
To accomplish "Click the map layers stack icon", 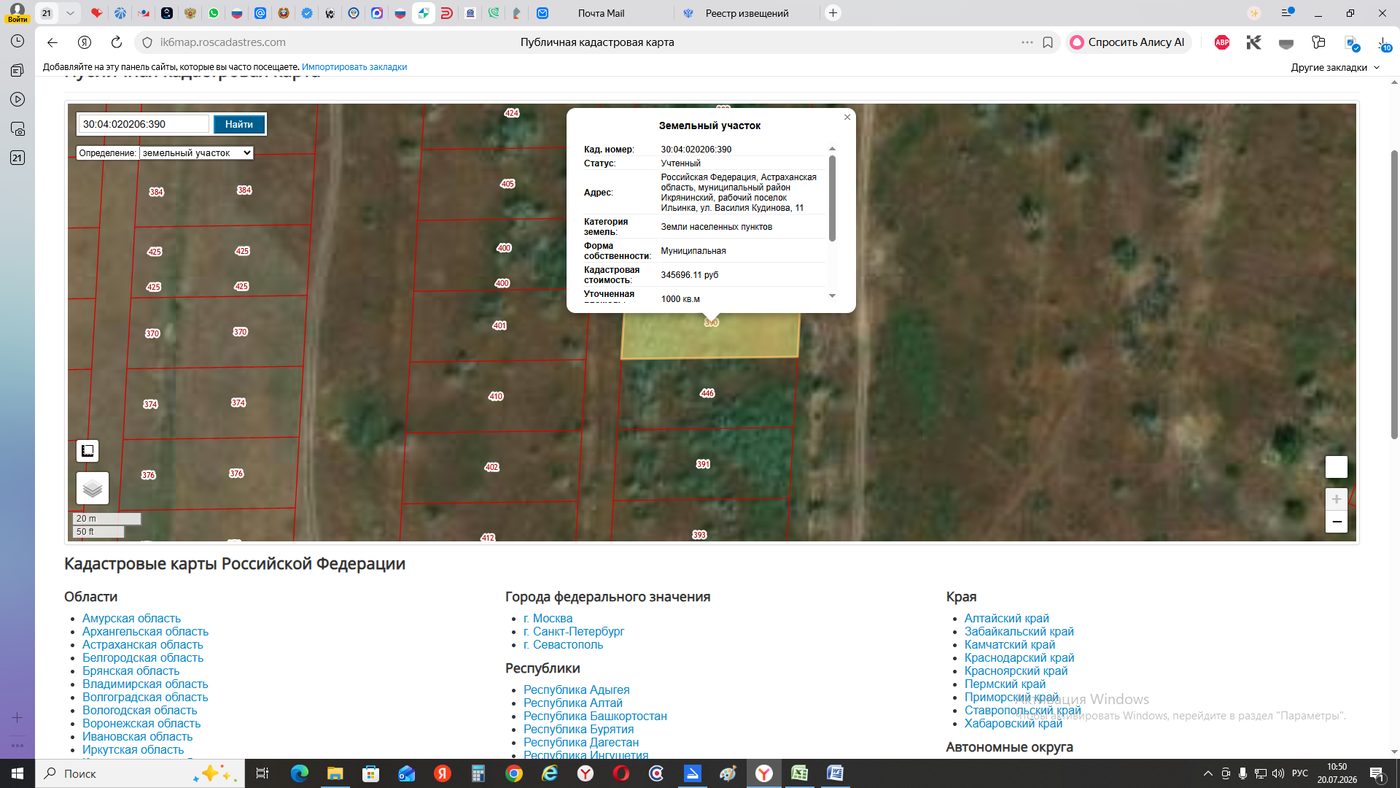I will (x=92, y=488).
